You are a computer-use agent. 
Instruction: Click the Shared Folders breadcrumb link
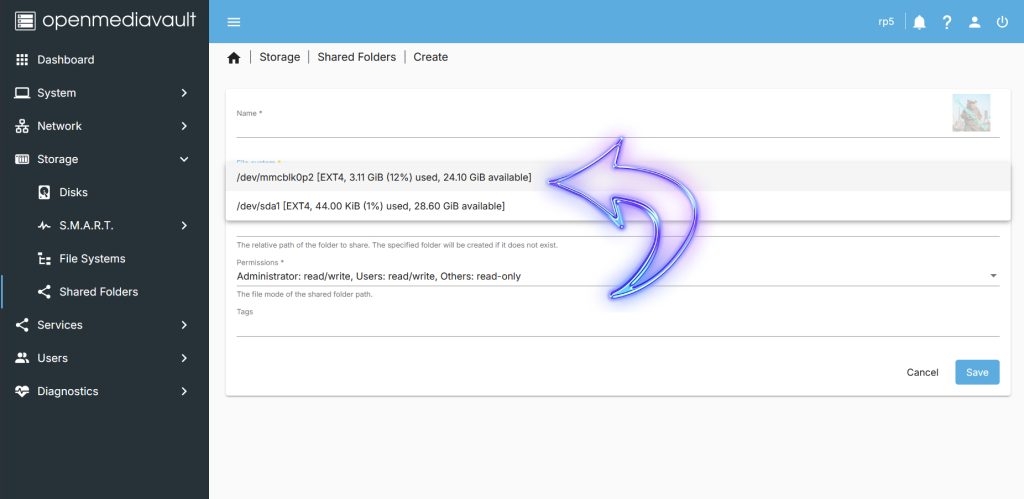[x=356, y=57]
